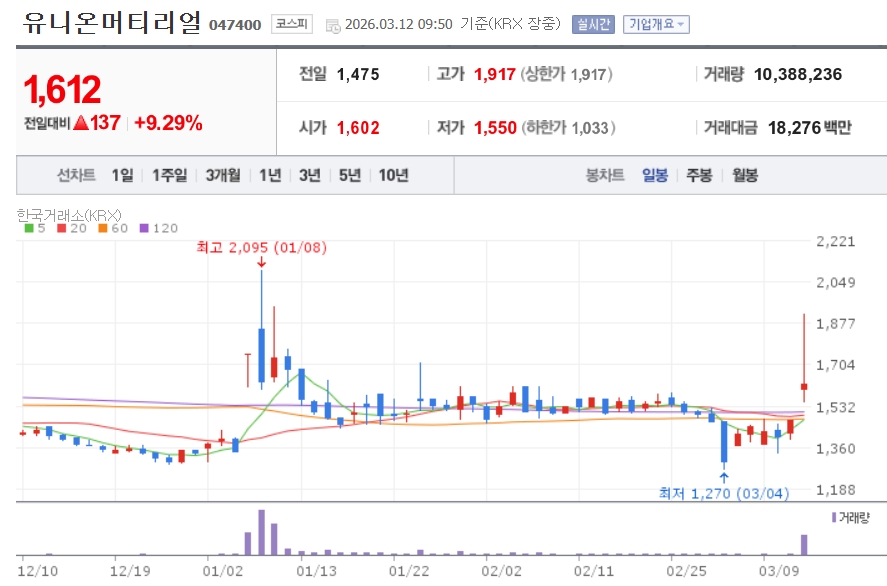Switch to 주봉 weekly candle chart
This screenshot has height=586, width=887.
[699, 175]
